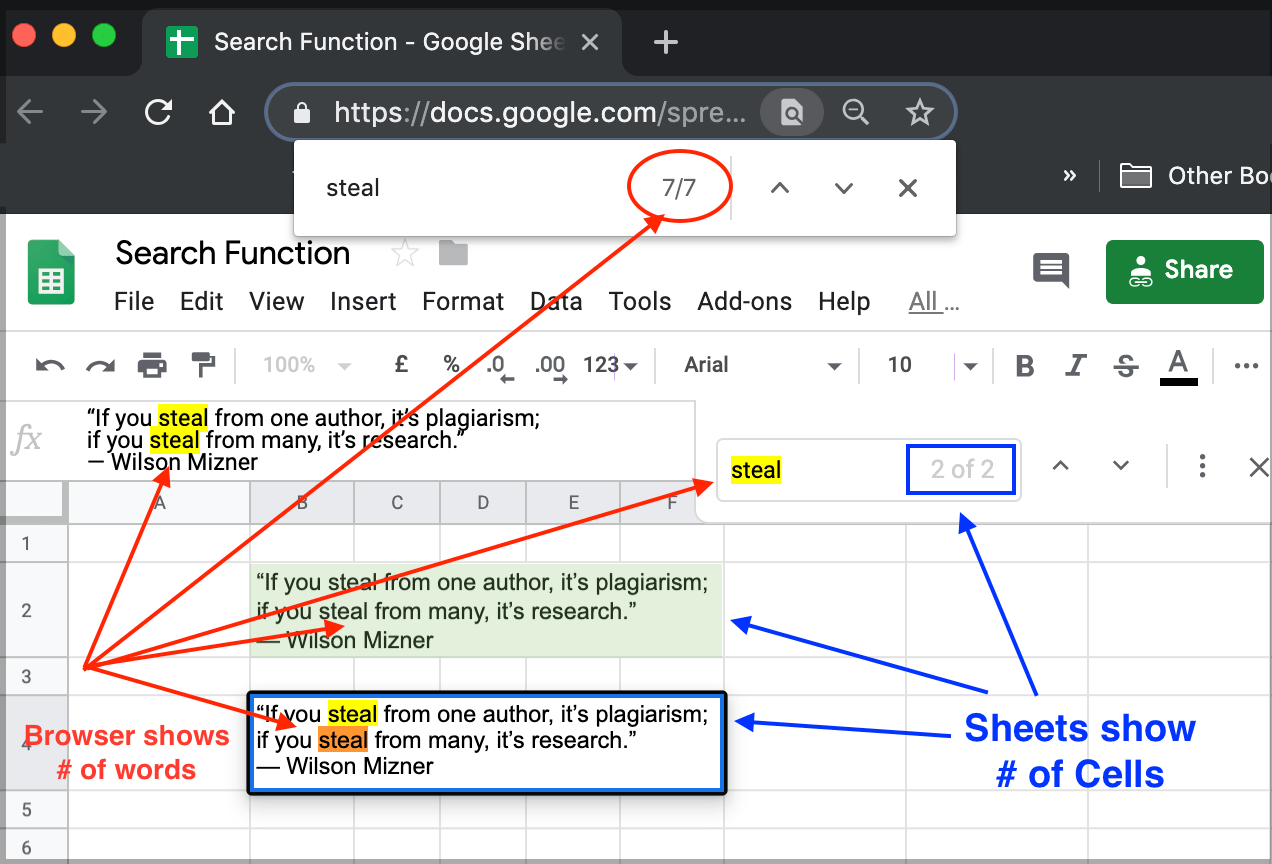Toggle Bold formatting
This screenshot has height=864, width=1272.
pos(1024,366)
